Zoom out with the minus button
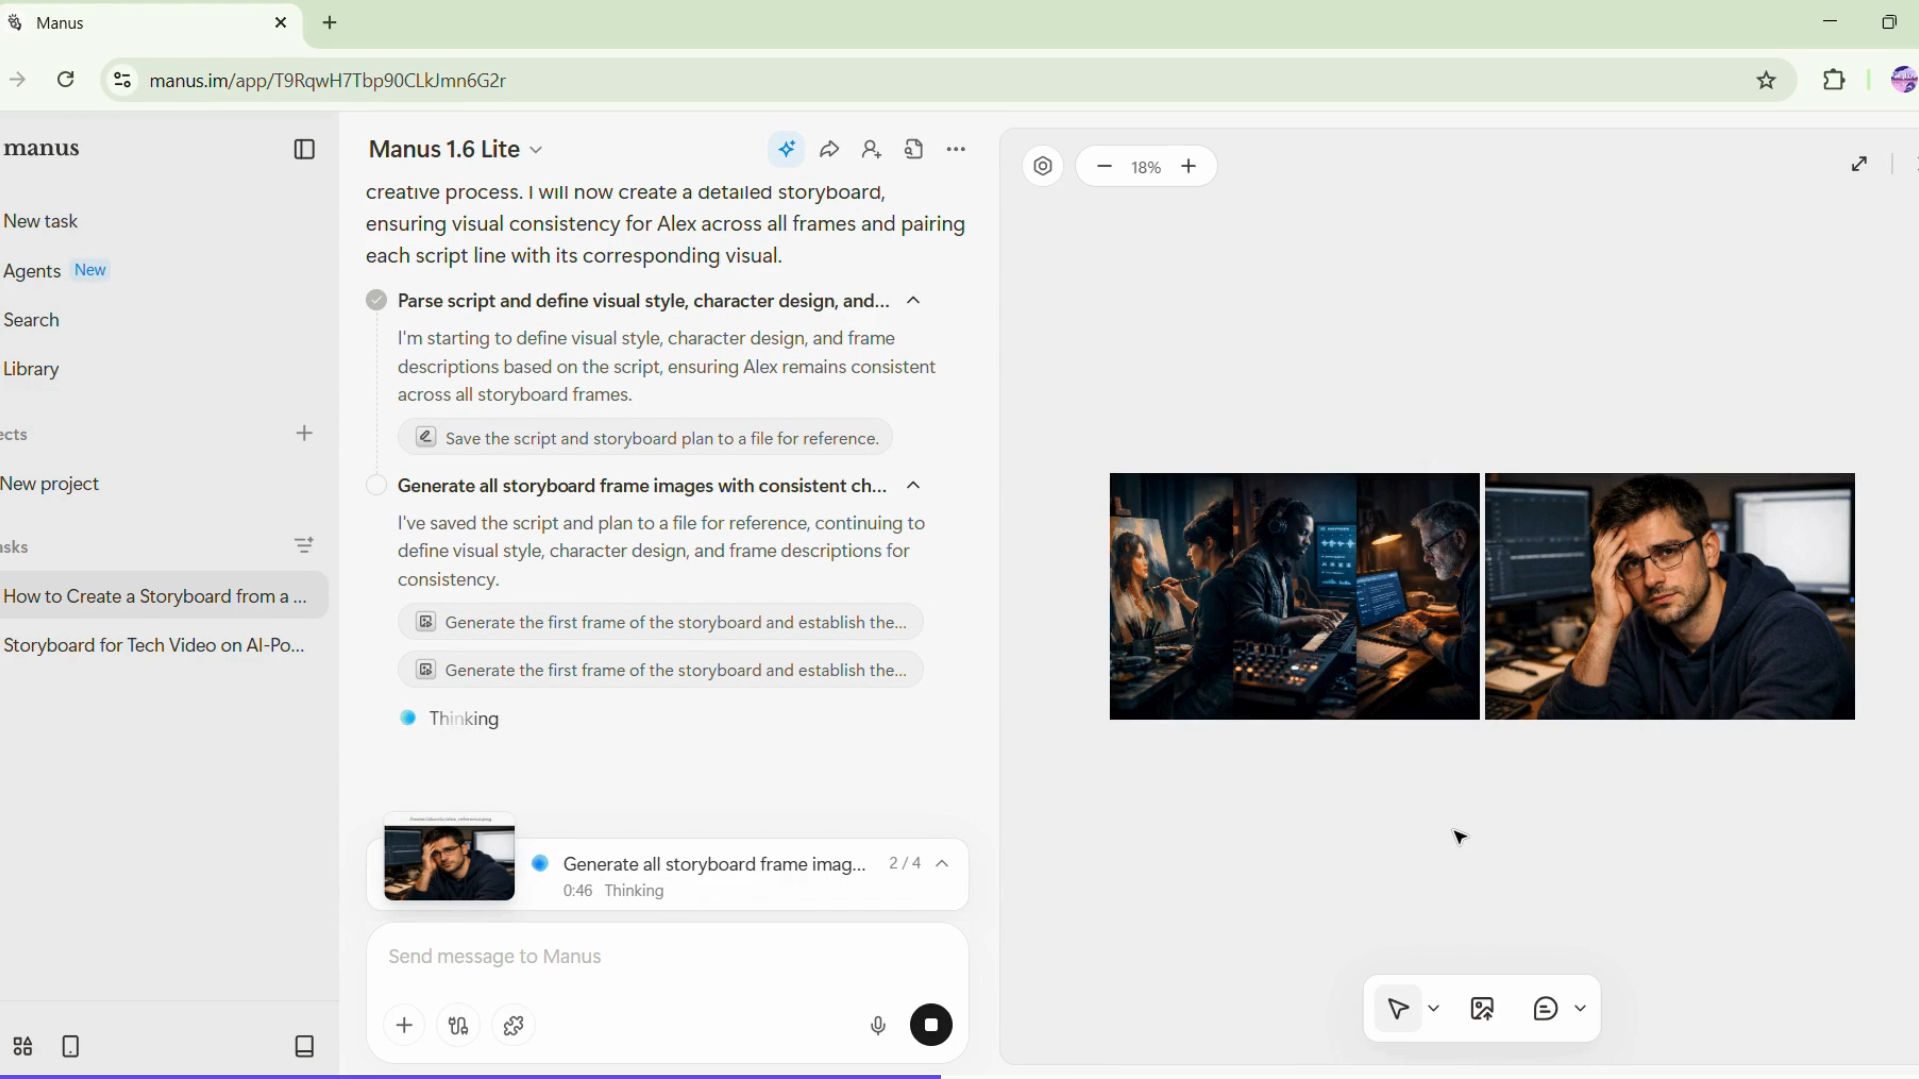The image size is (1919, 1079). [1104, 166]
